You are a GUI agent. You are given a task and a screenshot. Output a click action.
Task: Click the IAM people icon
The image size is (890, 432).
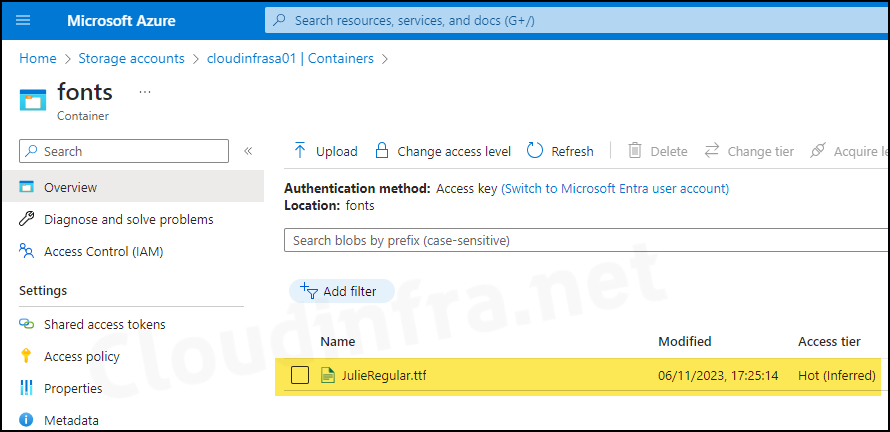pos(27,251)
